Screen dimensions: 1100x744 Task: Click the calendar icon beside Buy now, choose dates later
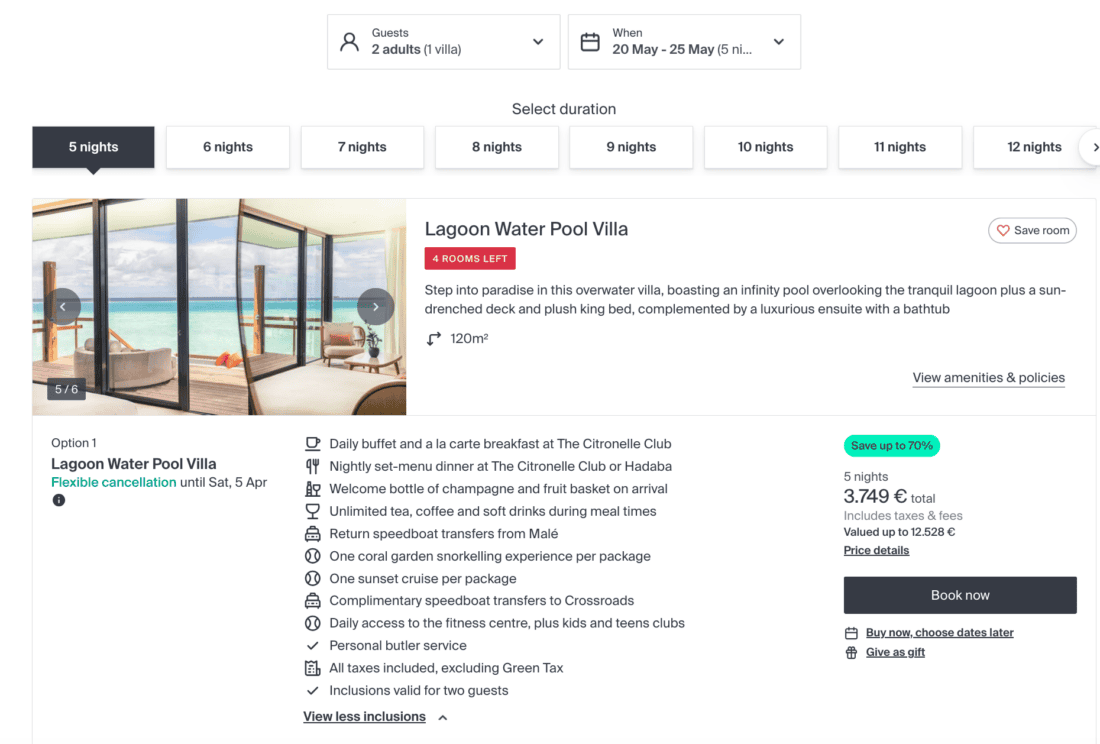click(x=851, y=633)
